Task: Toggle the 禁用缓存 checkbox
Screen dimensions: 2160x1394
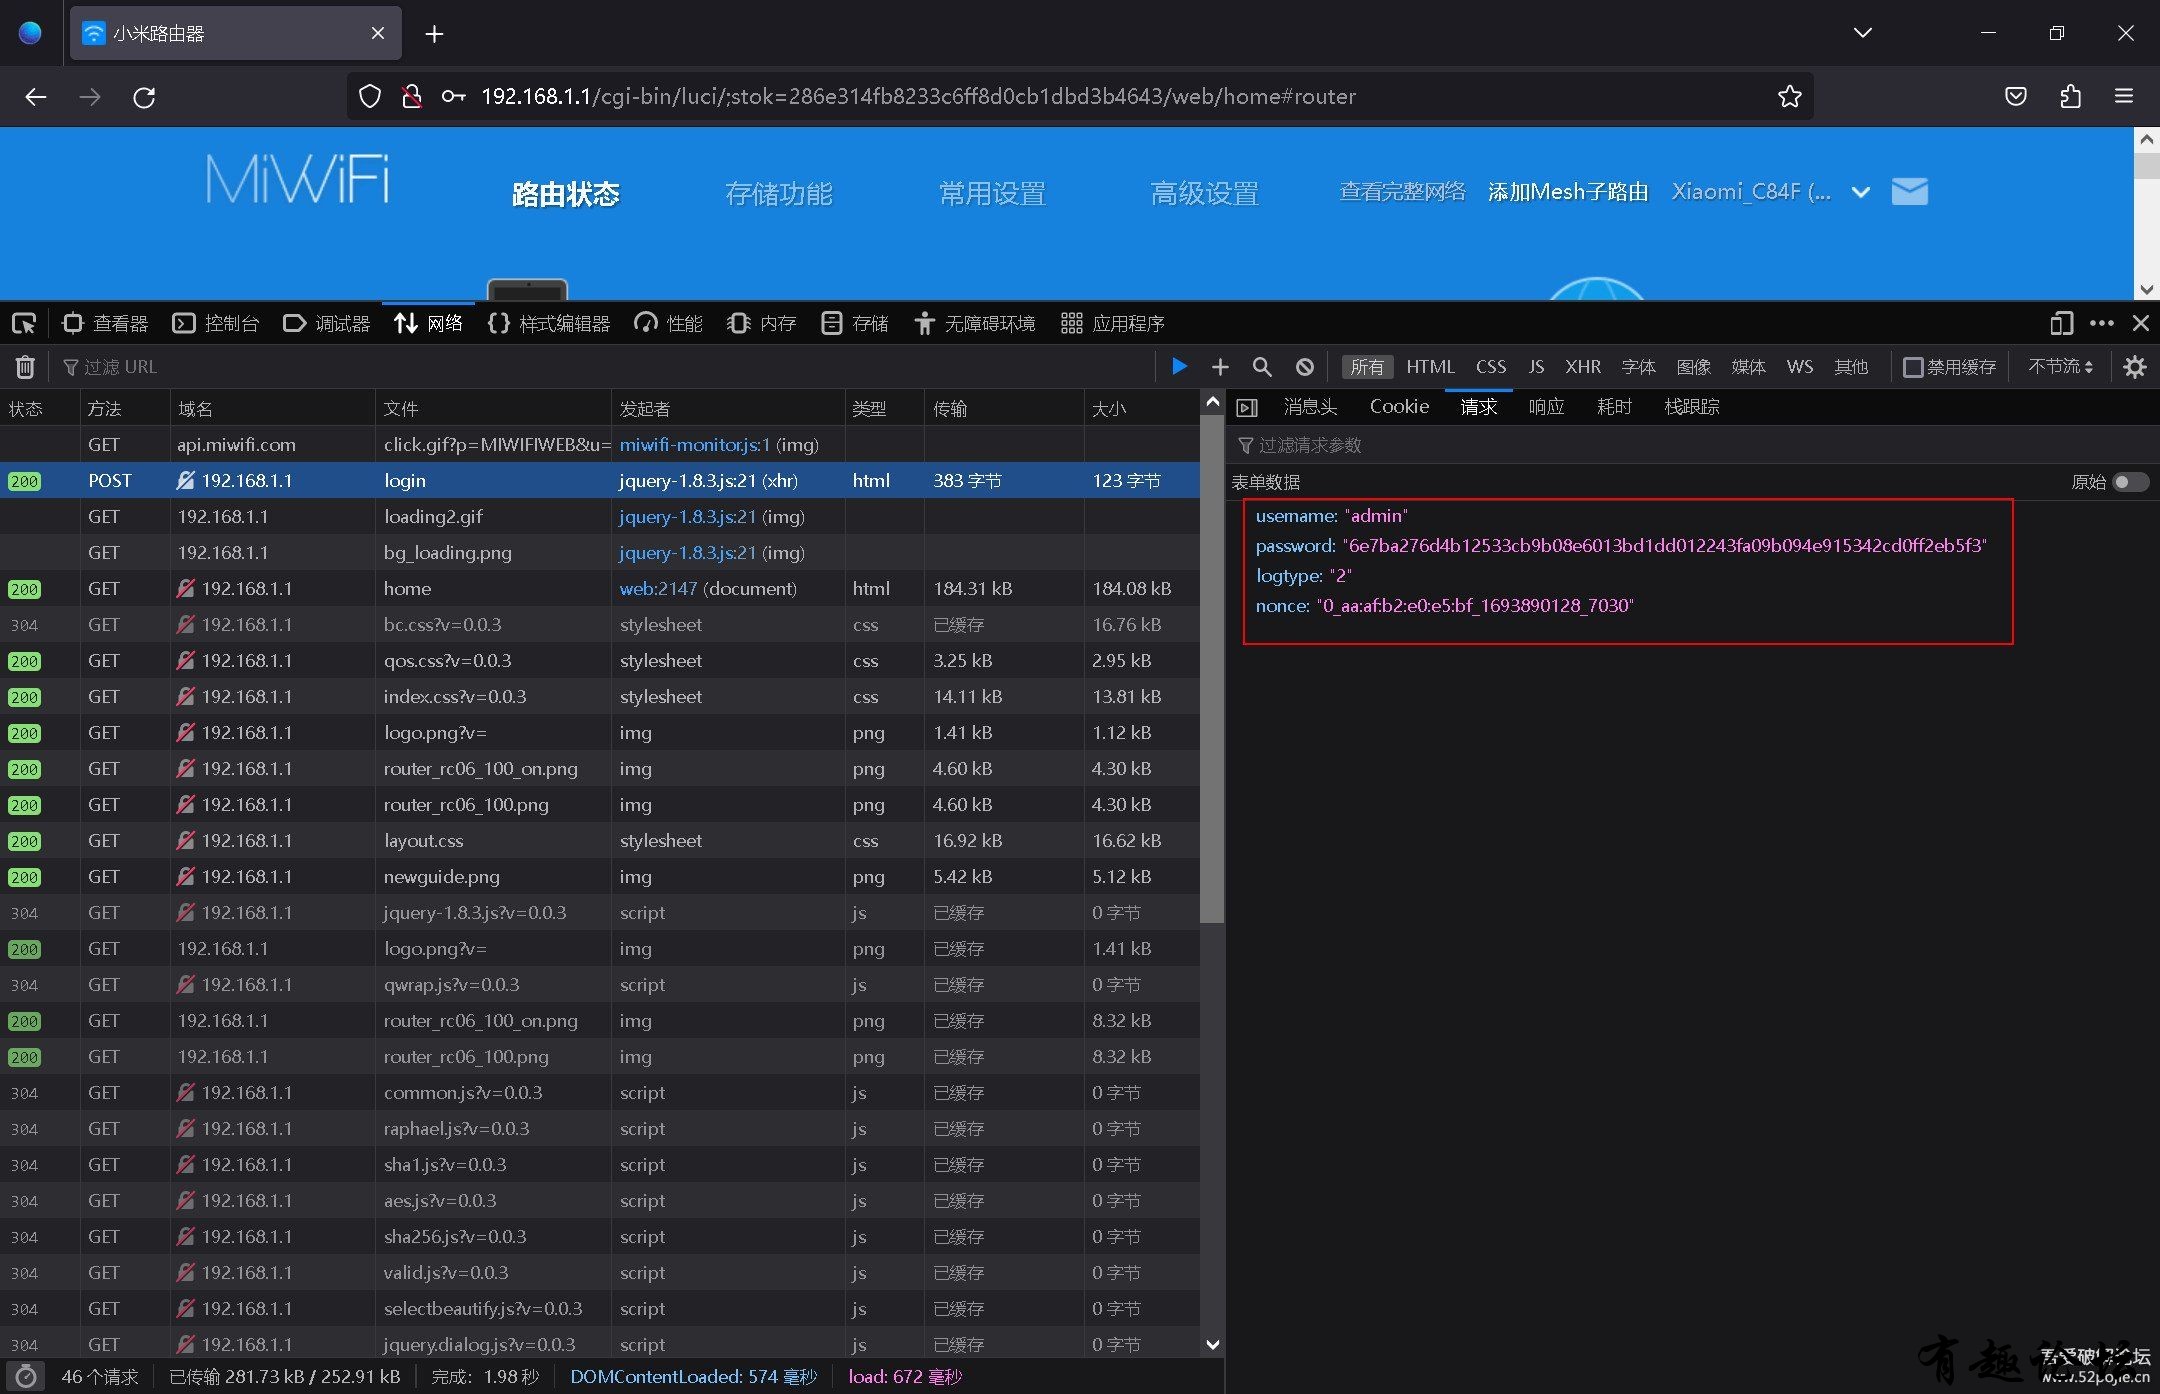Action: pos(1912,367)
